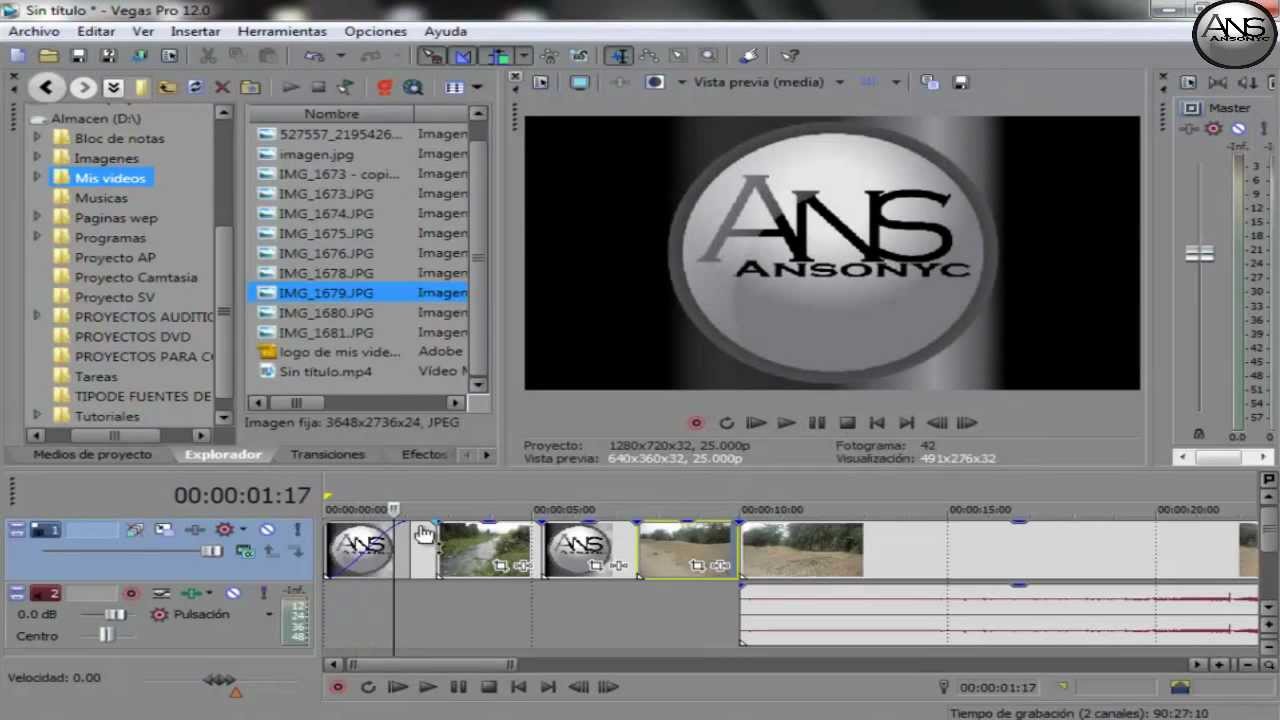Click the Undo arrow icon
The width and height of the screenshot is (1280, 720).
(314, 57)
